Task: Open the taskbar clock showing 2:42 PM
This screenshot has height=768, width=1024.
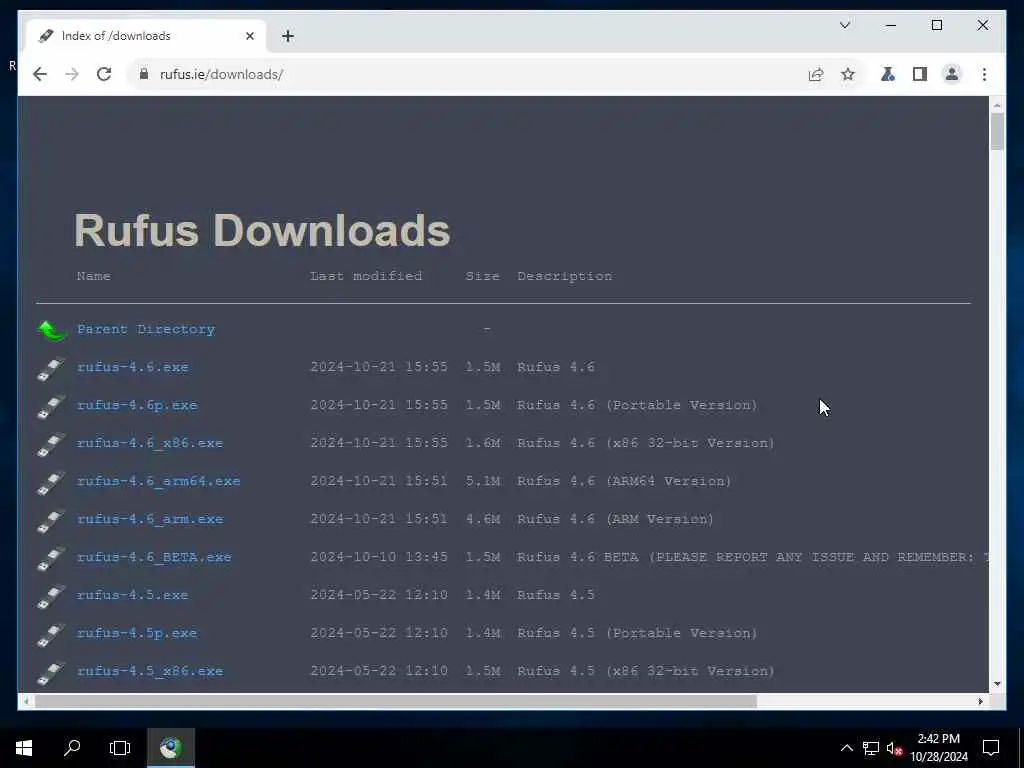Action: [x=938, y=748]
